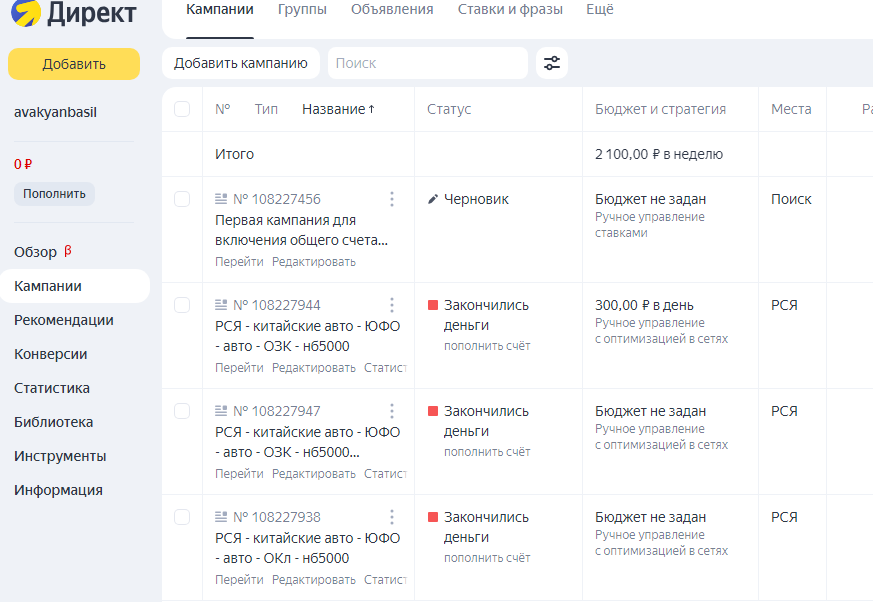Image resolution: width=873 pixels, height=602 pixels.
Task: Open three-dot menu for campaign 108227947
Action: [x=392, y=411]
